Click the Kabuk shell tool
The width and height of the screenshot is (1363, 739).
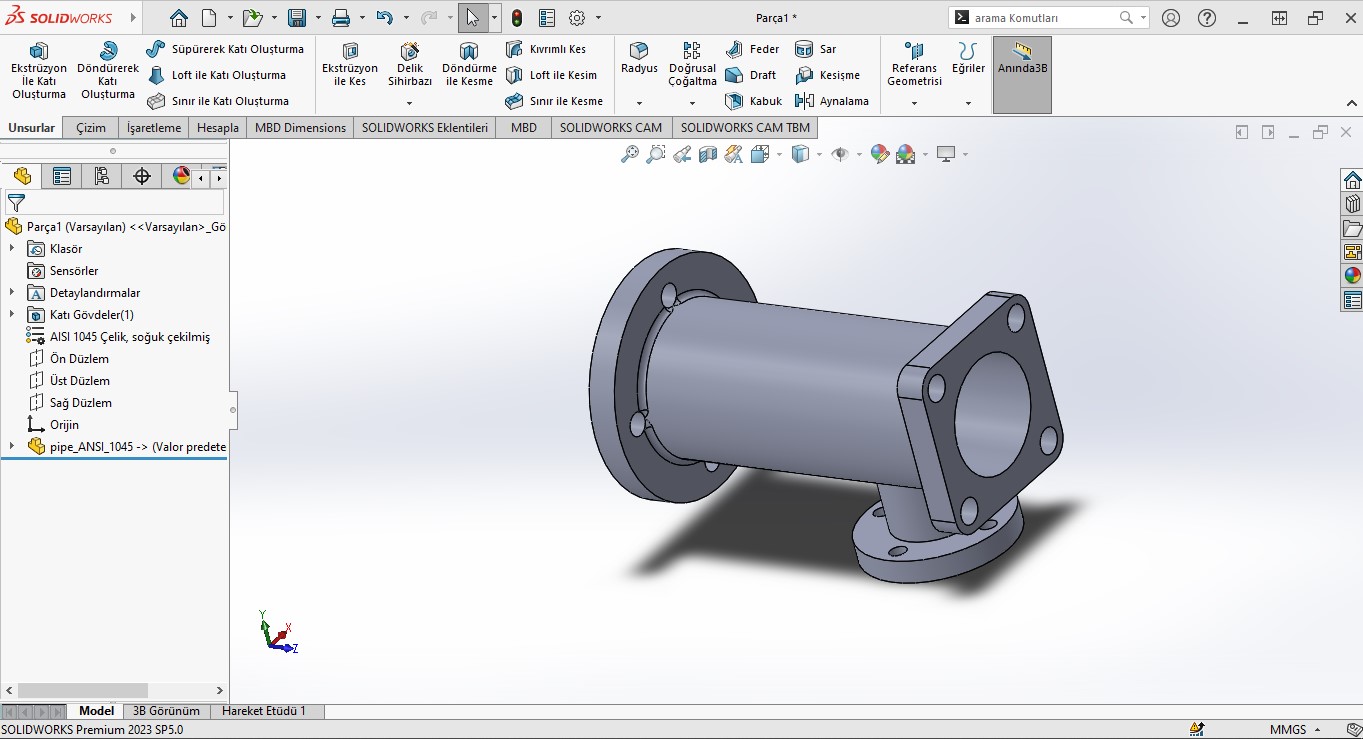click(754, 101)
